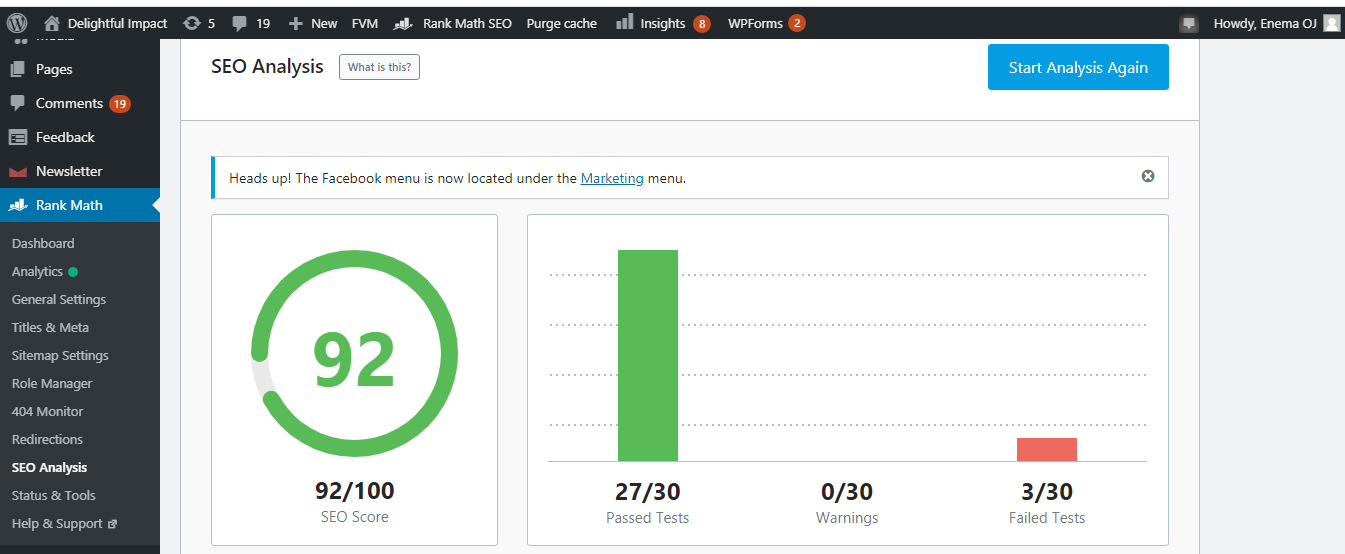The image size is (1345, 554).
Task: Click the Insights bar chart icon
Action: 624,22
